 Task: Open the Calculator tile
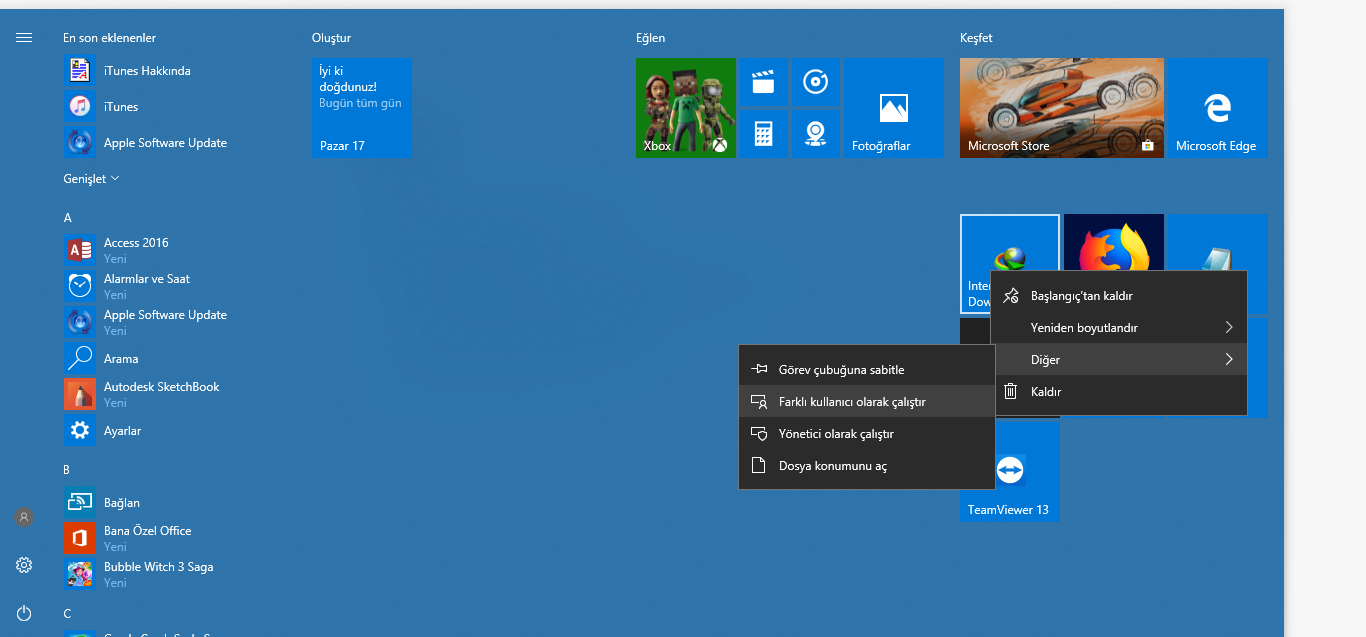pyautogui.click(x=763, y=133)
